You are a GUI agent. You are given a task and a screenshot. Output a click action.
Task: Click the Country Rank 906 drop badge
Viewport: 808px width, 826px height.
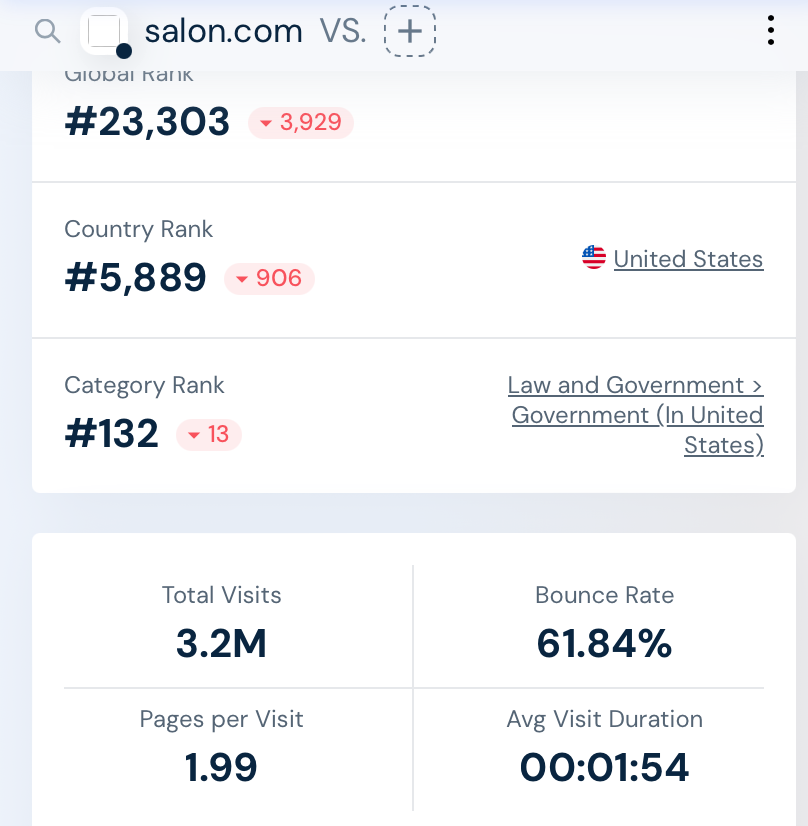(269, 278)
